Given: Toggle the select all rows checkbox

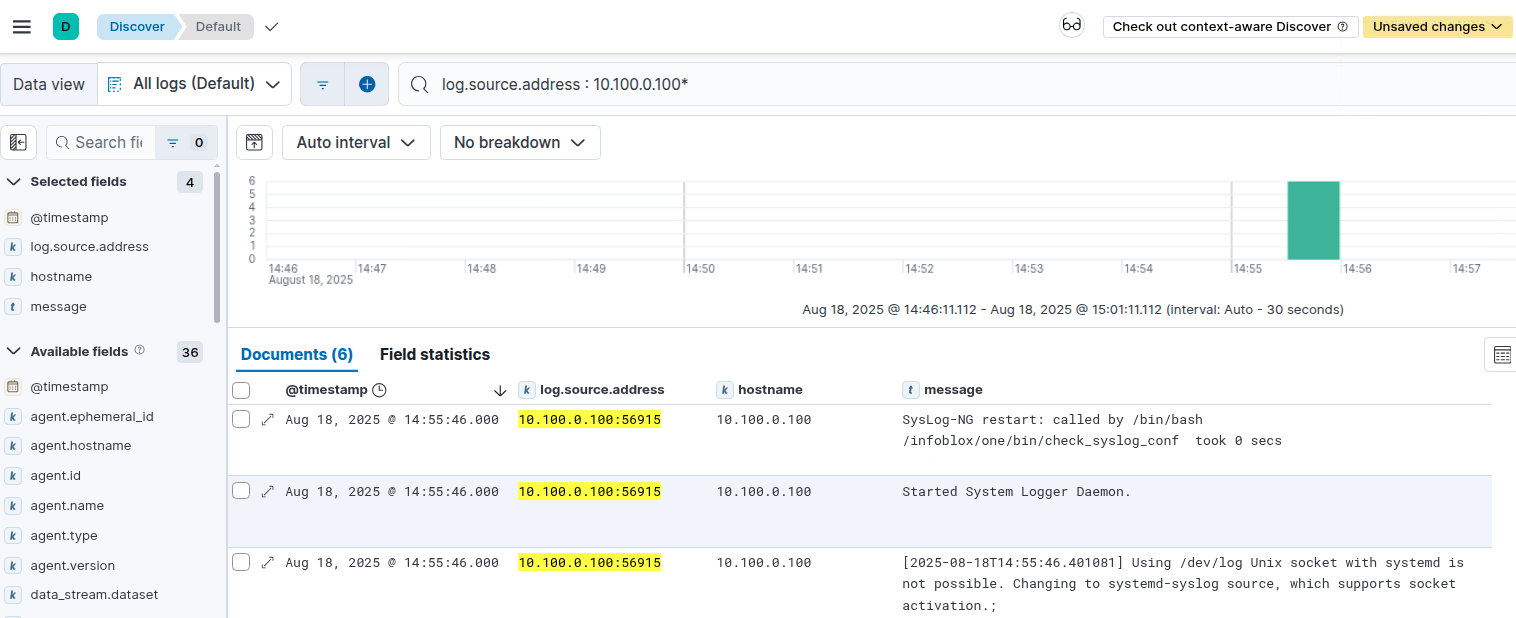Looking at the screenshot, I should point(241,390).
